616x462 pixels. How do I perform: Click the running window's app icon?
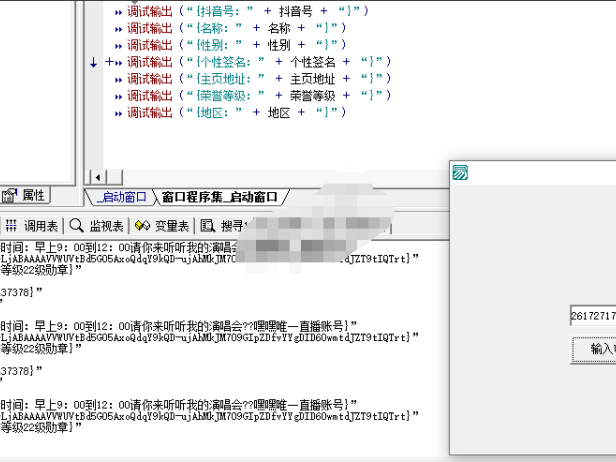pyautogui.click(x=460, y=172)
